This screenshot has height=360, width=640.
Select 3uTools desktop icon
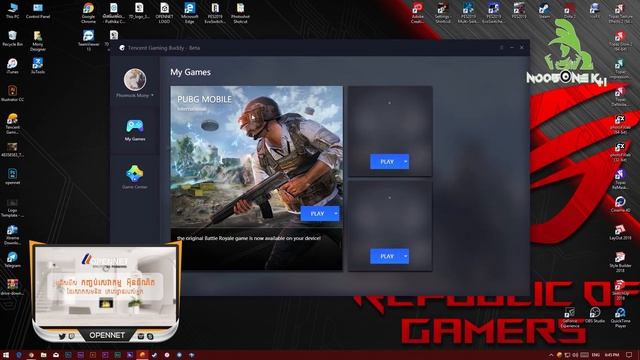(x=38, y=66)
